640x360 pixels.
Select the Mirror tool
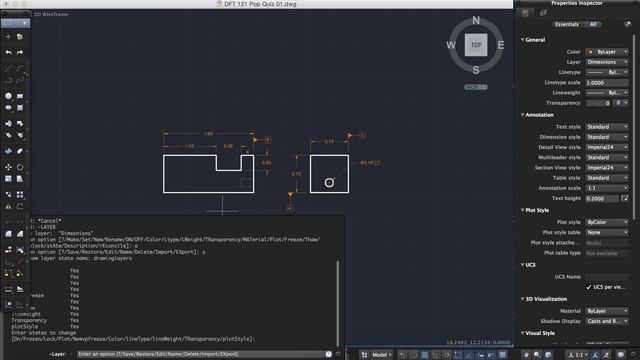point(8,207)
